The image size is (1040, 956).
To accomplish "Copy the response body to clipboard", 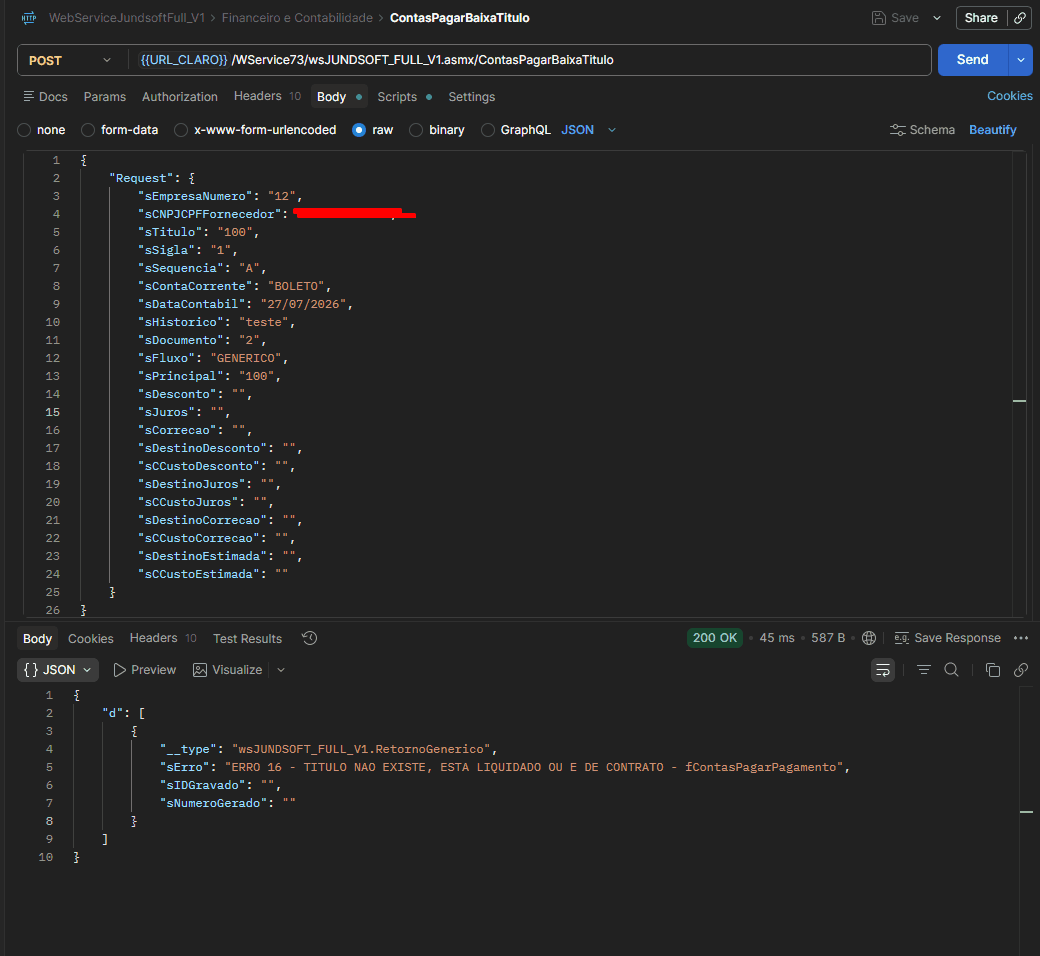I will pyautogui.click(x=993, y=670).
